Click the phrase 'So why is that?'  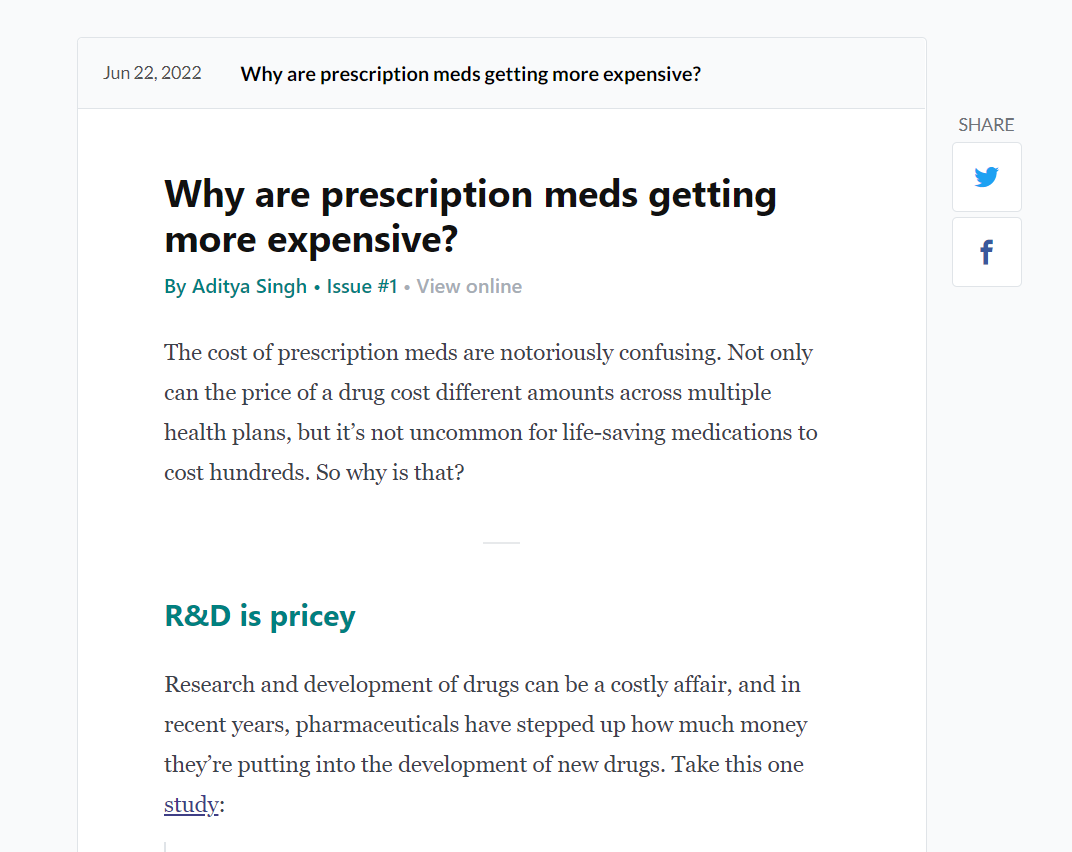pyautogui.click(x=390, y=473)
